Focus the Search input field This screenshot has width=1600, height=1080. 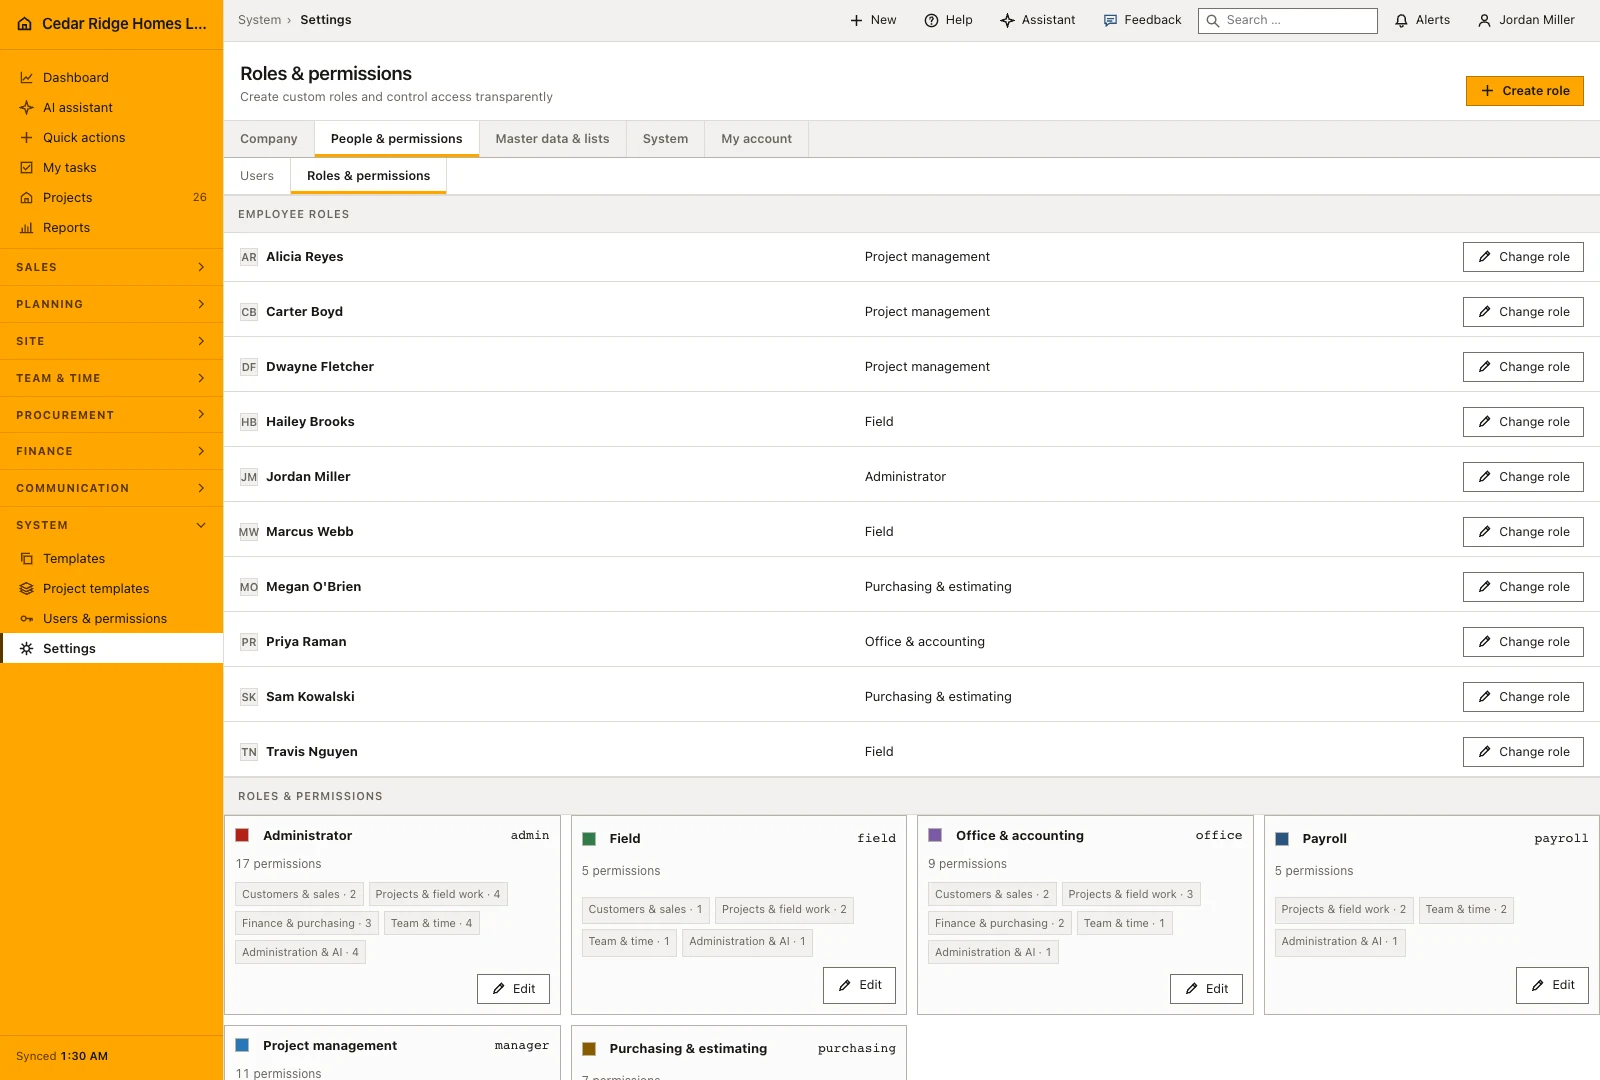(x=1288, y=20)
